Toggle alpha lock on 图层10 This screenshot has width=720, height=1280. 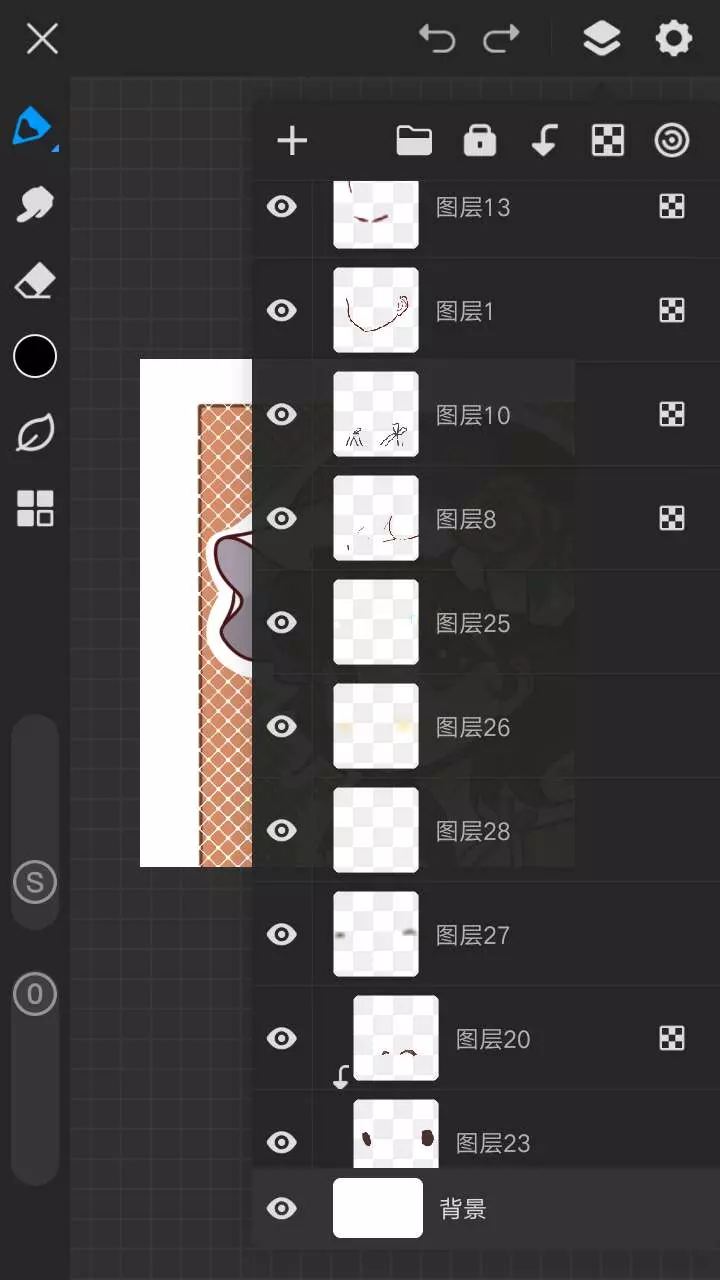coord(672,414)
